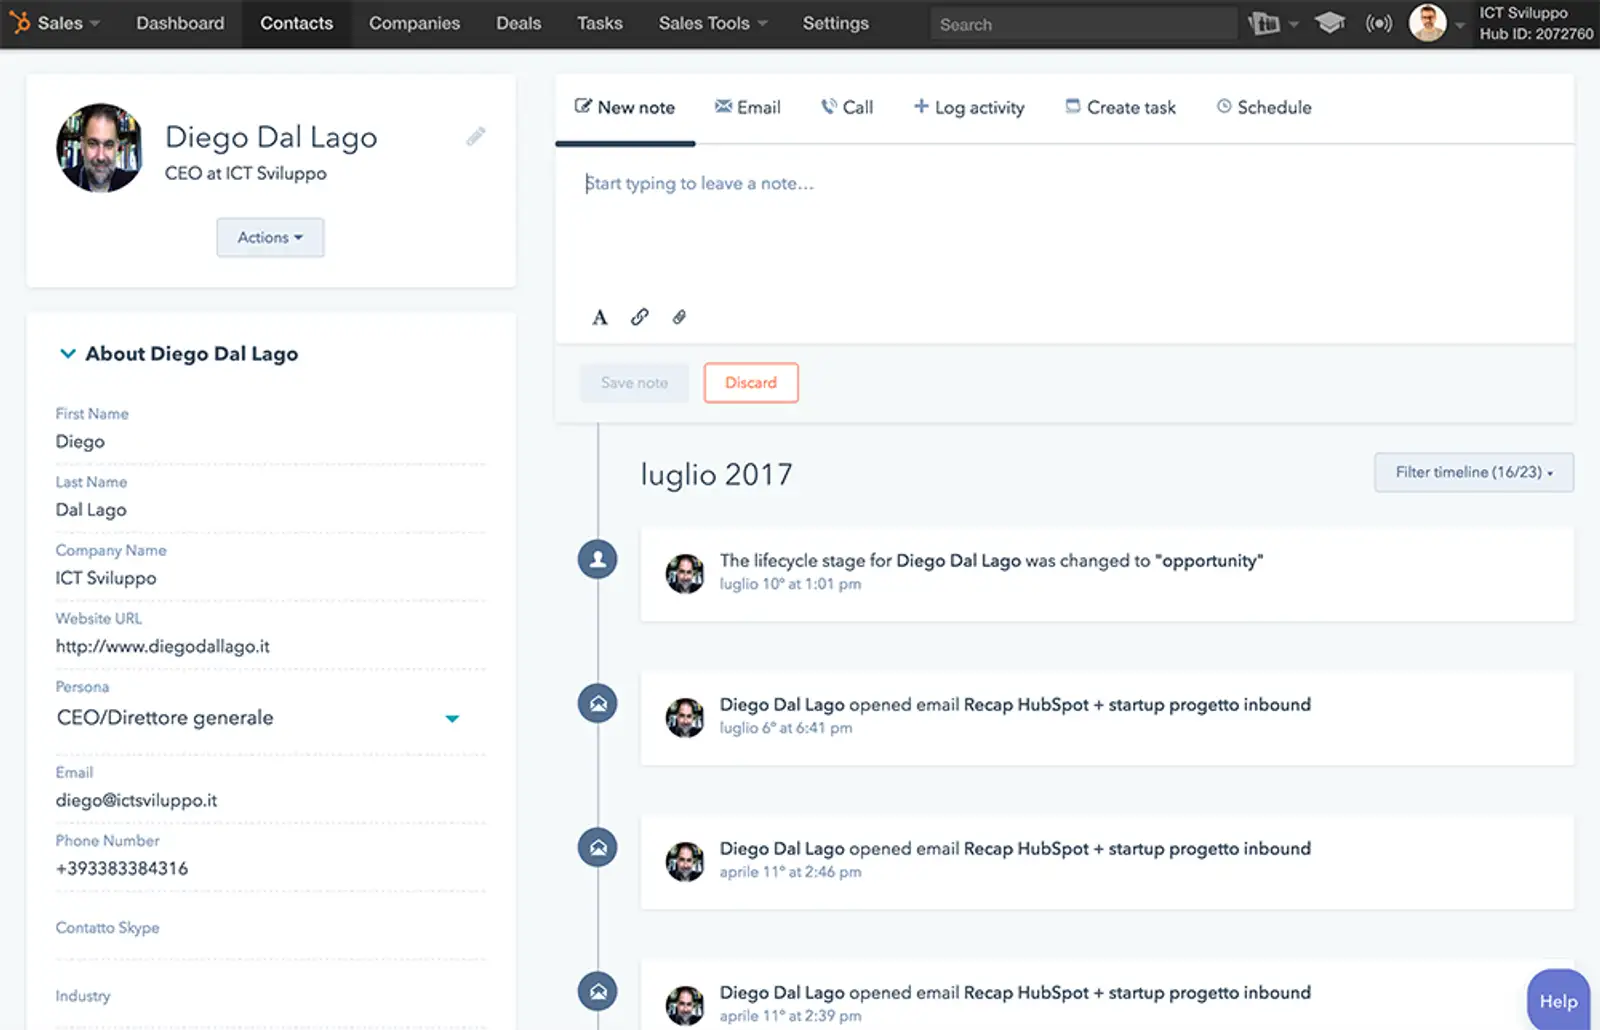
Task: Switch to the Call tab
Action: 847,107
